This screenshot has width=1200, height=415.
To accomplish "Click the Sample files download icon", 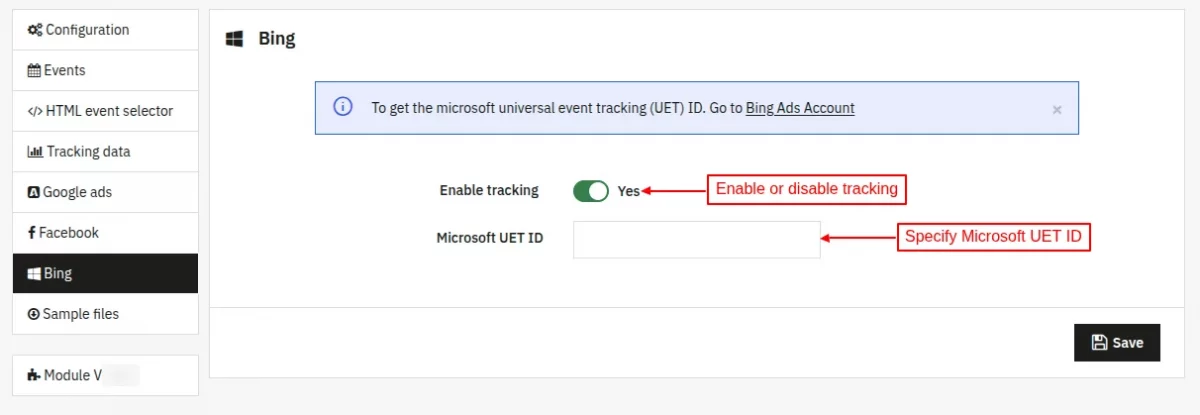I will coord(33,314).
